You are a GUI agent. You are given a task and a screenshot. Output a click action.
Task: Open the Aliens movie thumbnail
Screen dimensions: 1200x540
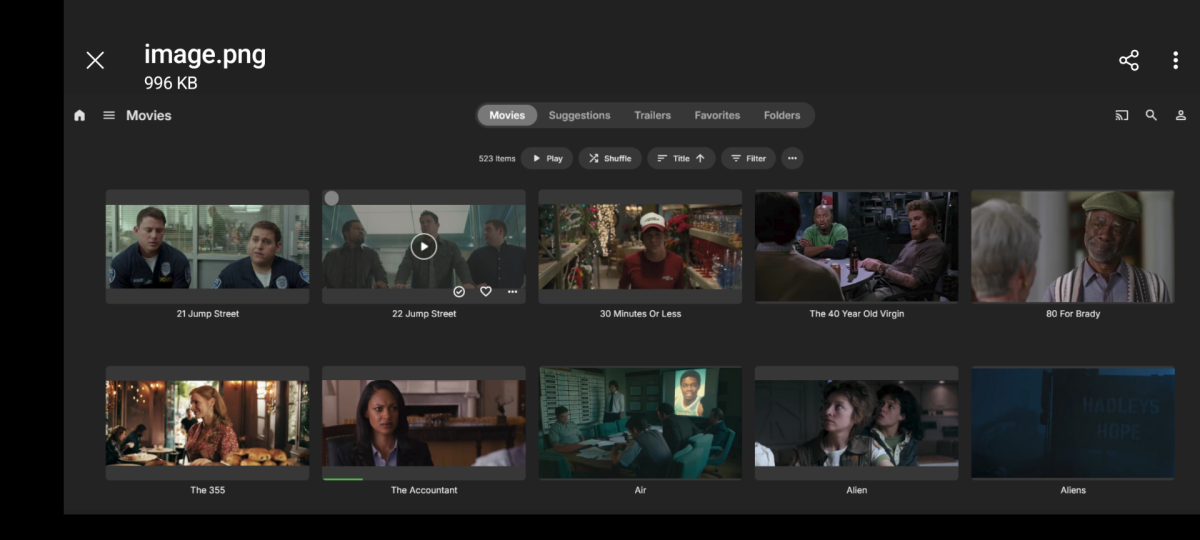click(1073, 423)
